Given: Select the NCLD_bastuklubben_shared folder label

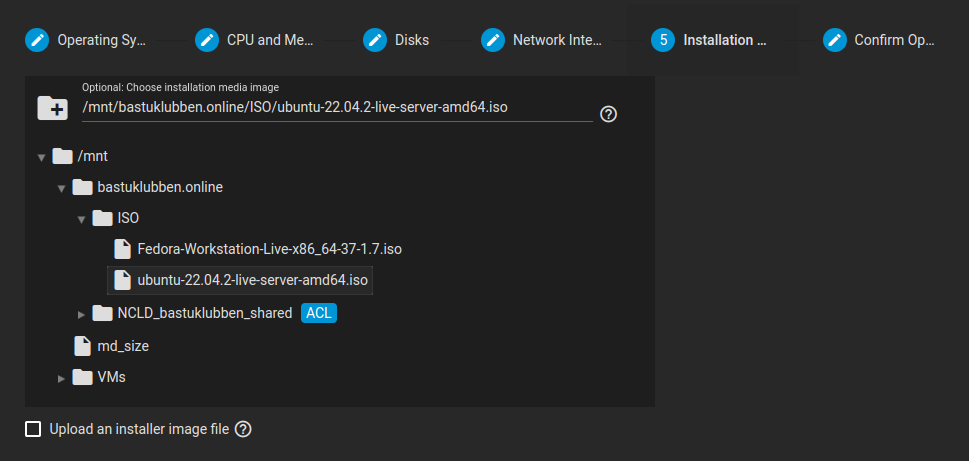Looking at the screenshot, I should click(x=205, y=313).
